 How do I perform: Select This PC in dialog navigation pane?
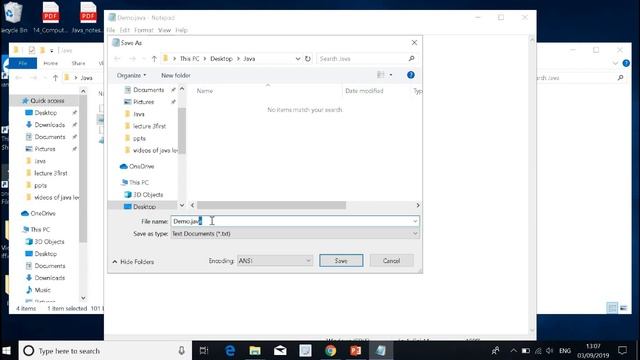[x=138, y=182]
